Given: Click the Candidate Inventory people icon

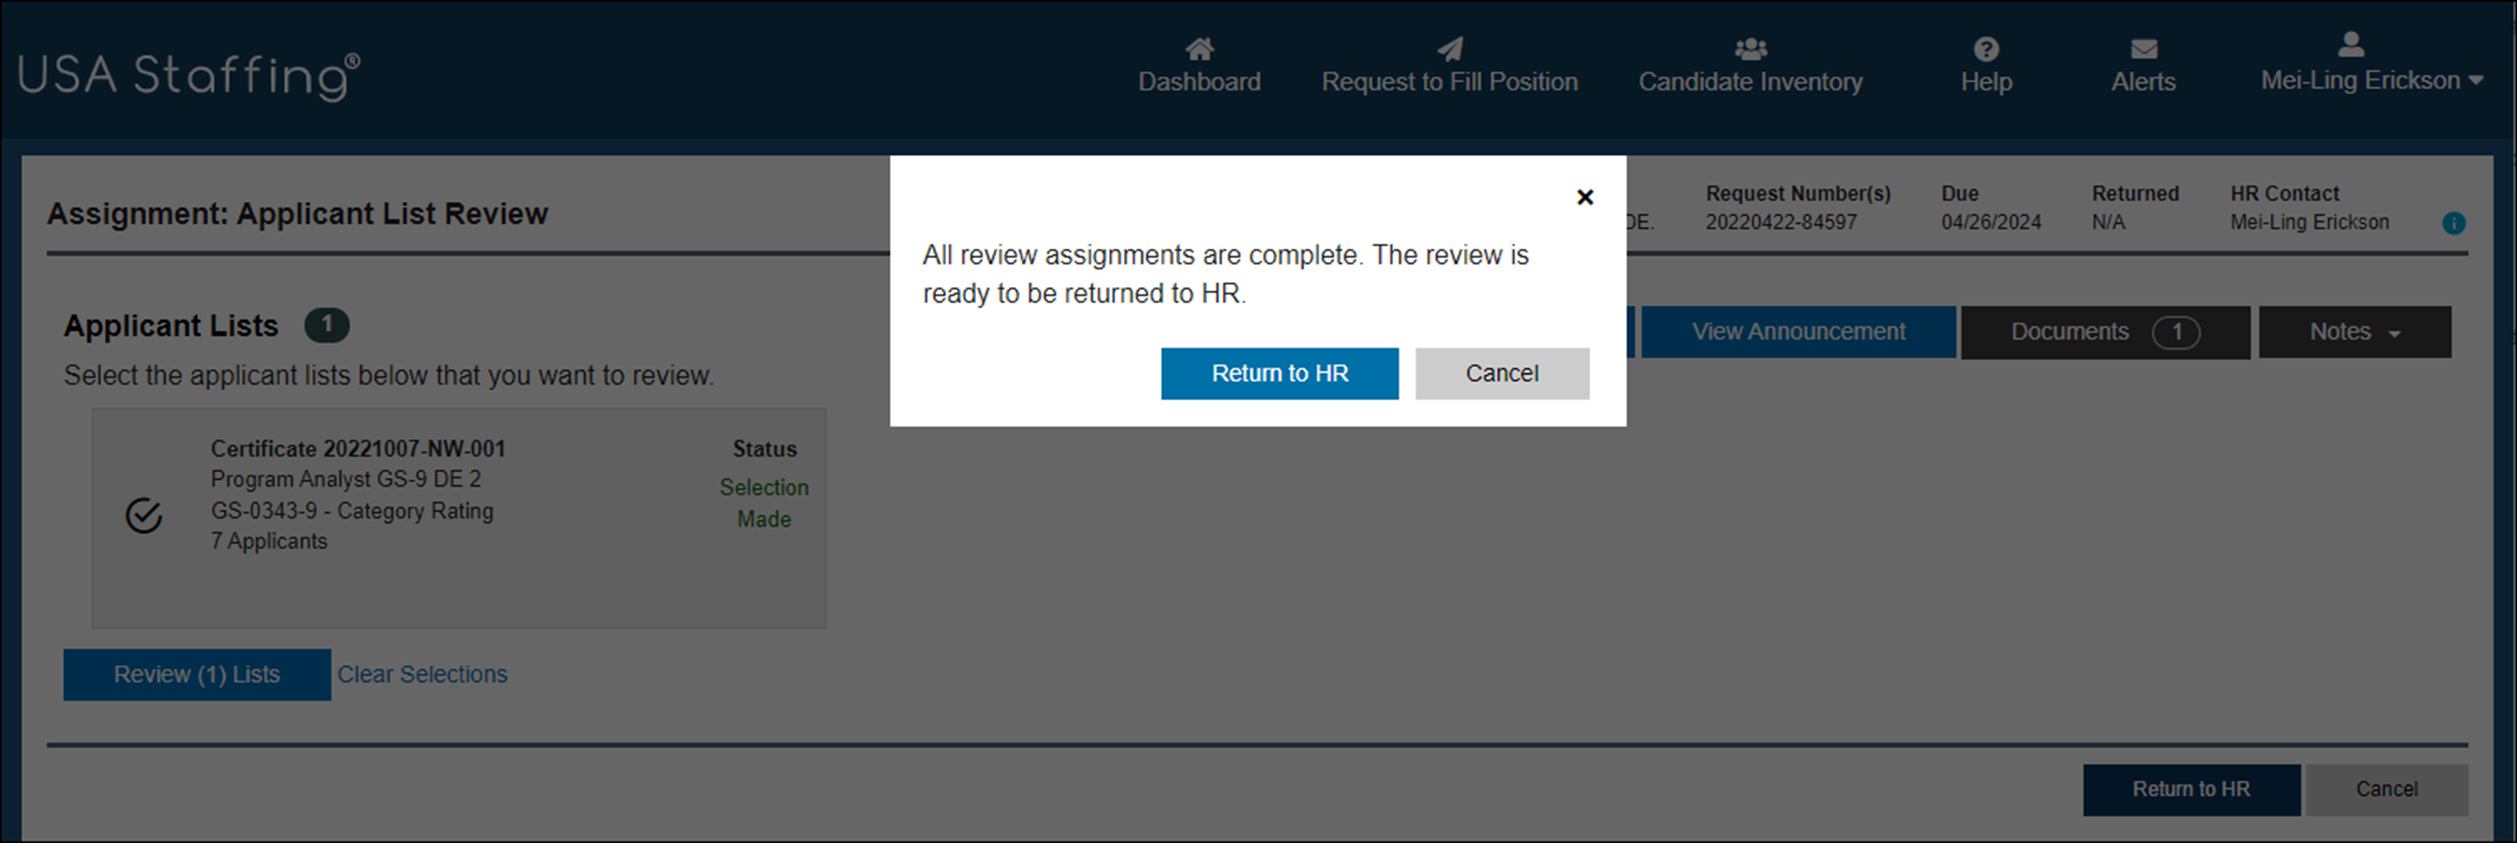Looking at the screenshot, I should (x=1750, y=49).
